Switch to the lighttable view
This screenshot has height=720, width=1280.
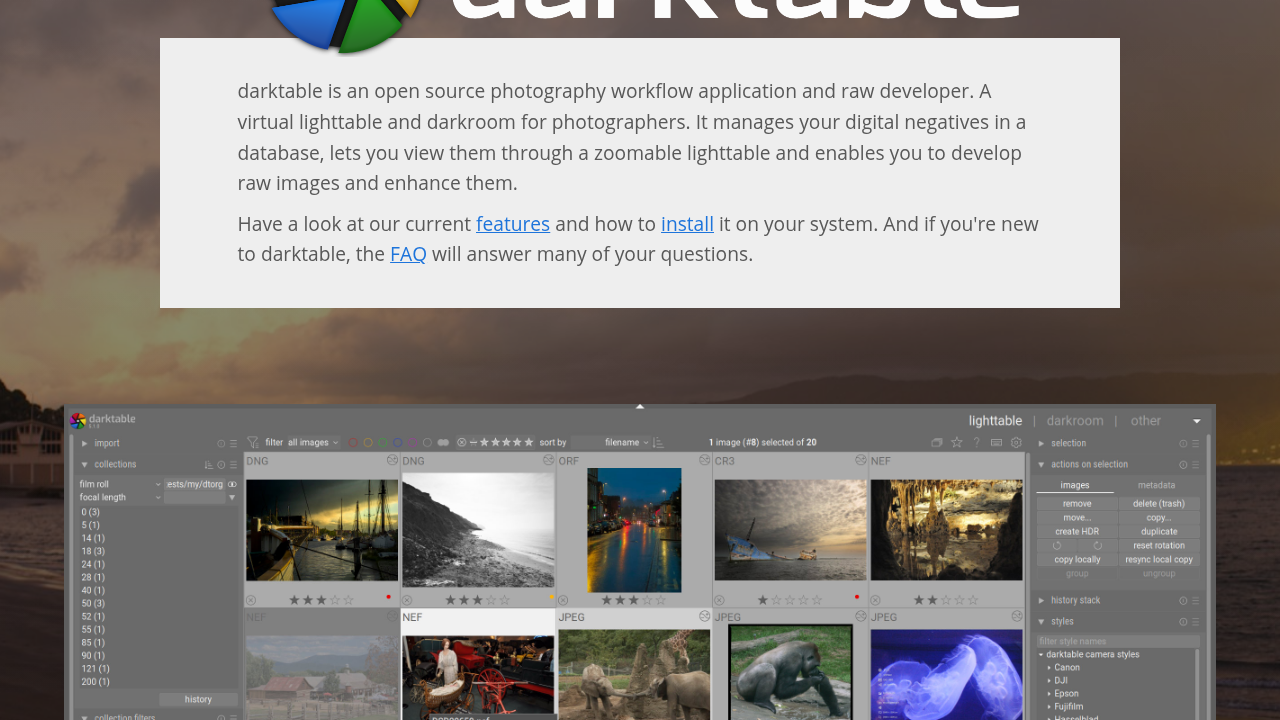coord(995,421)
